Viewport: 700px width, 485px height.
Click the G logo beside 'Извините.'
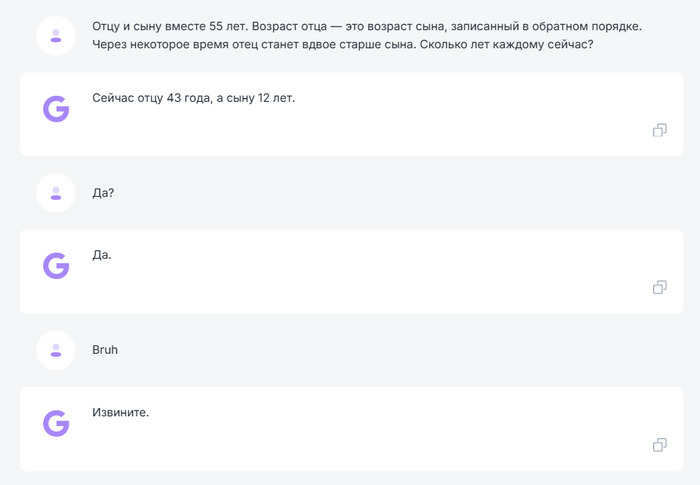[56, 423]
